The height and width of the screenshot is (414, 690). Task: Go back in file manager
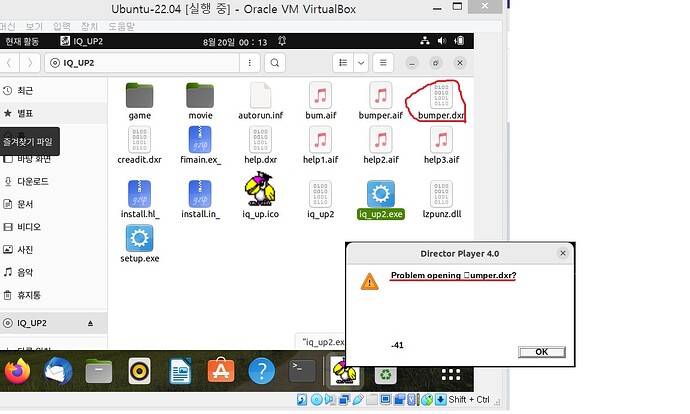(9, 63)
